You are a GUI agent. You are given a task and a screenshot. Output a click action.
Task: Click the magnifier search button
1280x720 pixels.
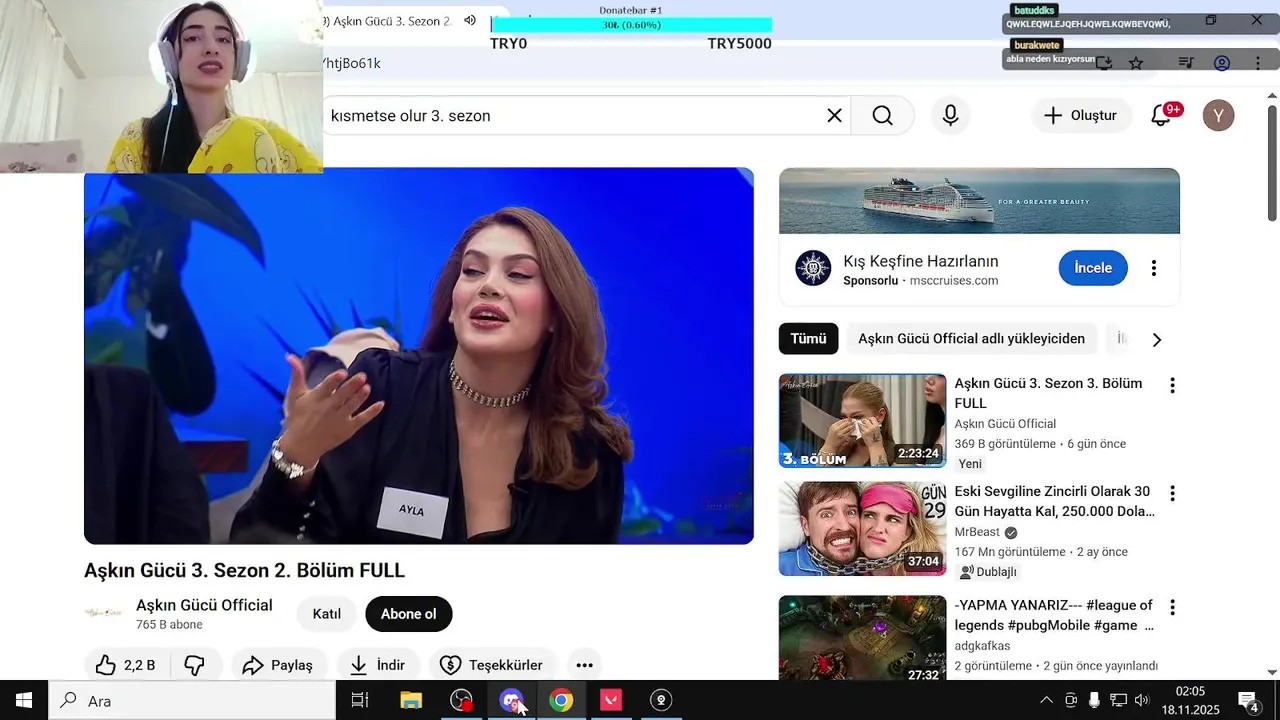(882, 116)
